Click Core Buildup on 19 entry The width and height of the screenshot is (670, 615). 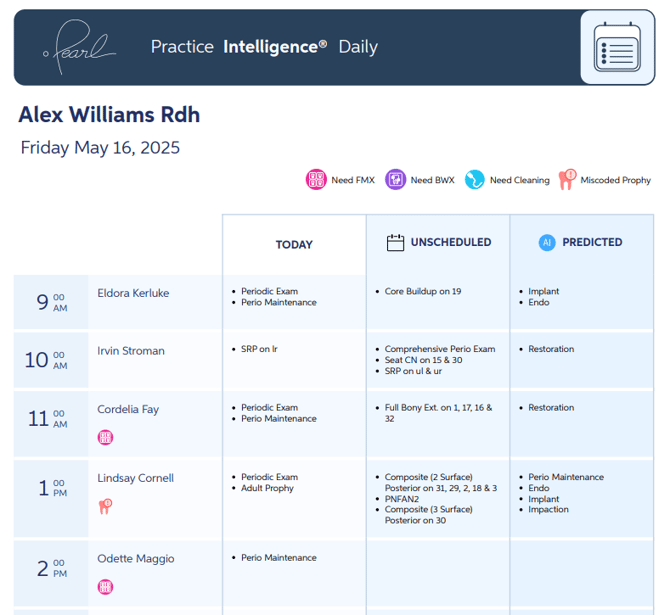coord(423,292)
